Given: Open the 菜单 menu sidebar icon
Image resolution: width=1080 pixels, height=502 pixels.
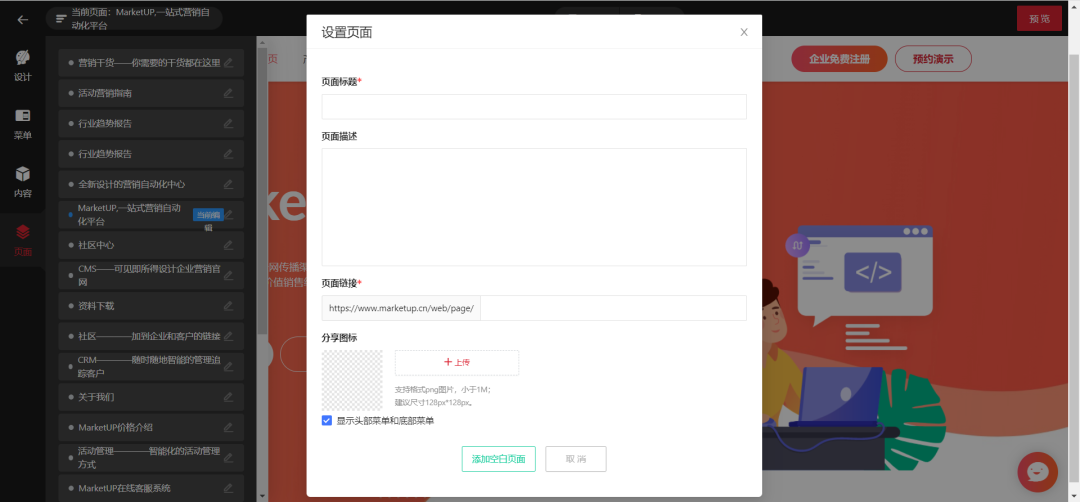Looking at the screenshot, I should tap(23, 124).
